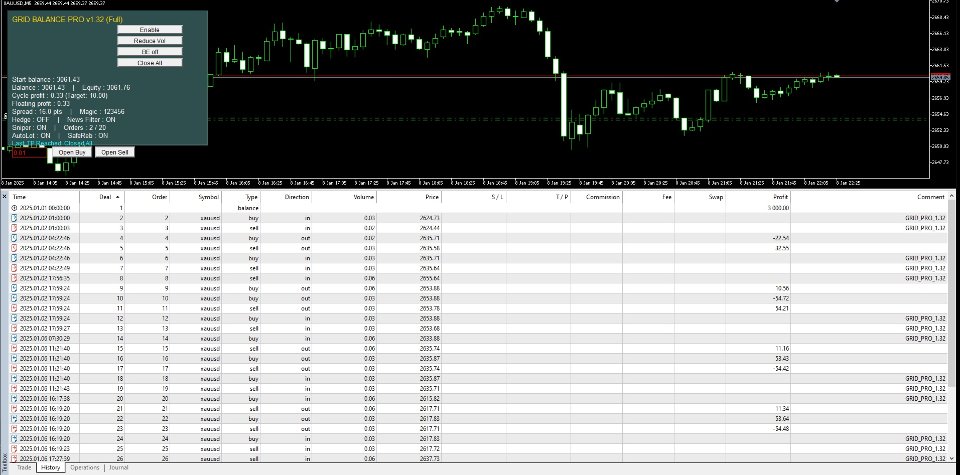Image resolution: width=960 pixels, height=475 pixels.
Task: Click the Enable button in Grid Balance panel
Action: (149, 29)
